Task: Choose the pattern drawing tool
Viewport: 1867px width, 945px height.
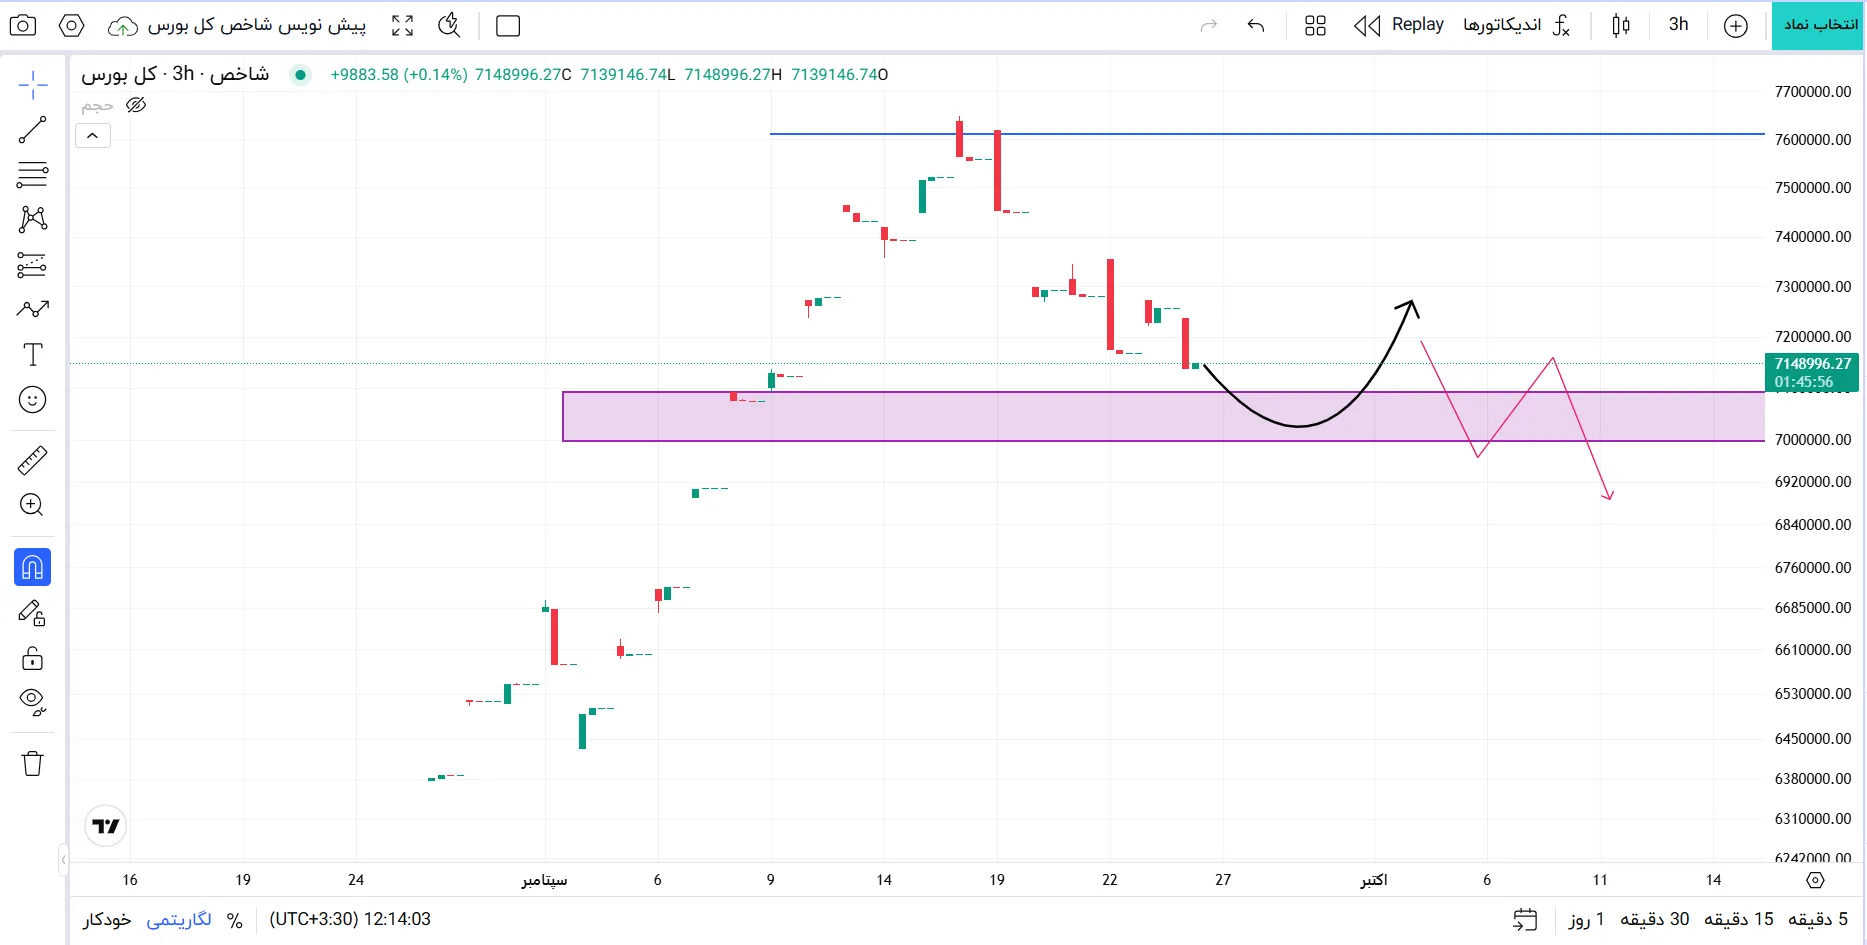Action: 33,220
